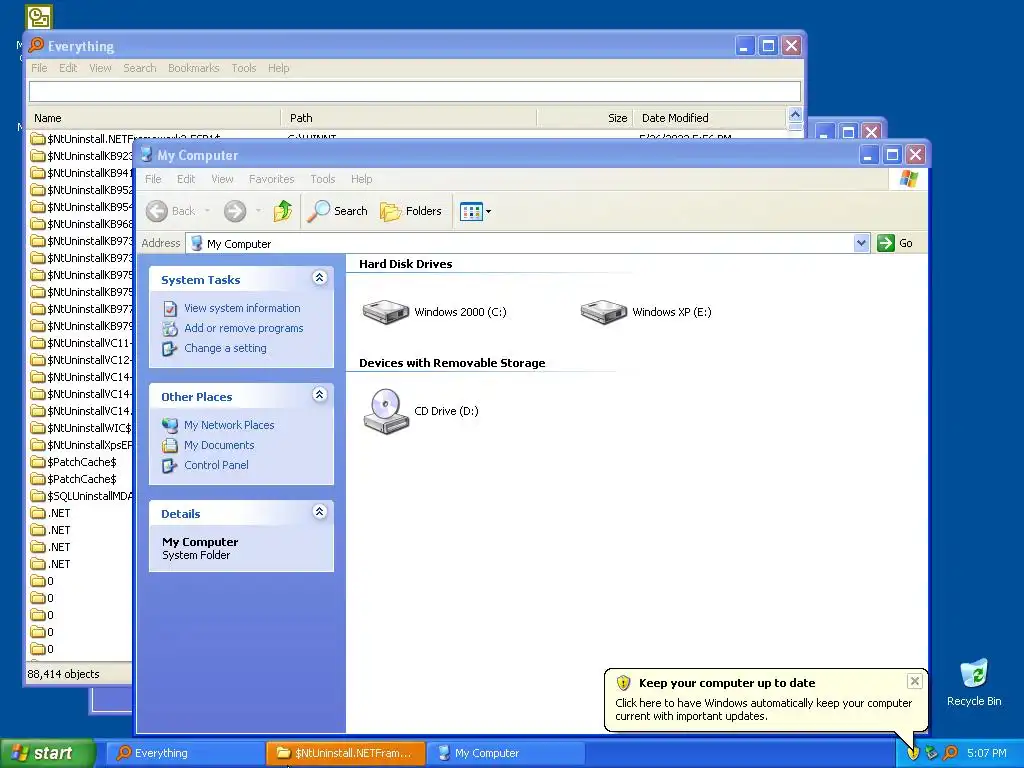The image size is (1024, 768).
Task: Switch to Everything taskbar button
Action: point(185,753)
